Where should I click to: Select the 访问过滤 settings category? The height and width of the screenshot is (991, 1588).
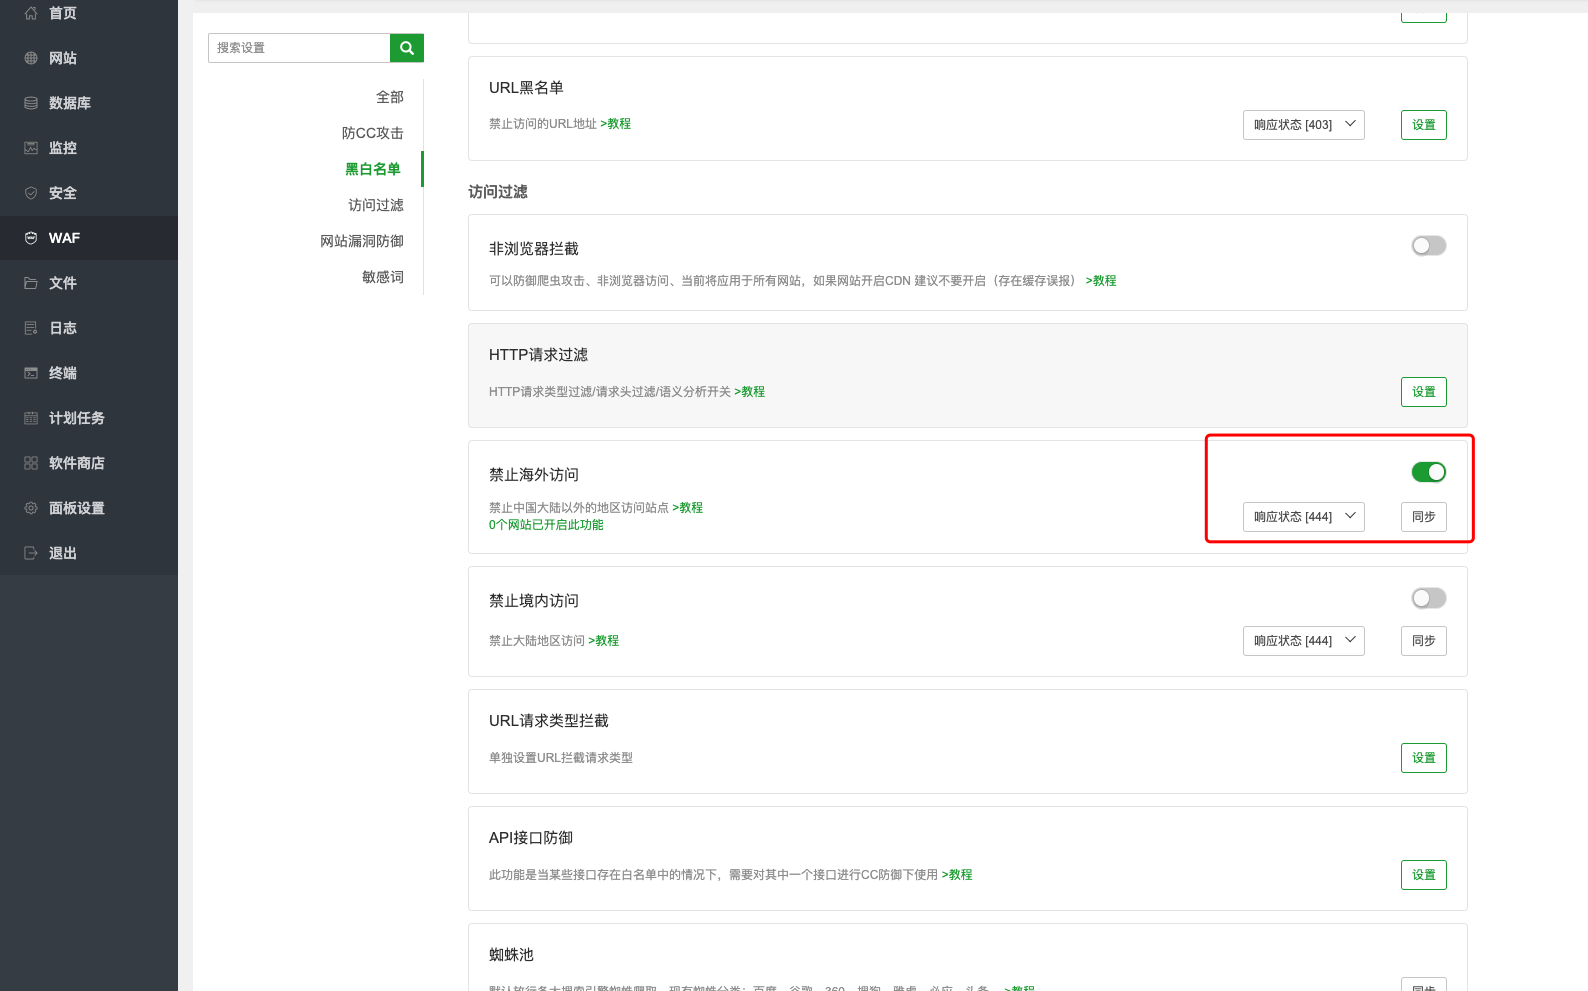click(376, 205)
